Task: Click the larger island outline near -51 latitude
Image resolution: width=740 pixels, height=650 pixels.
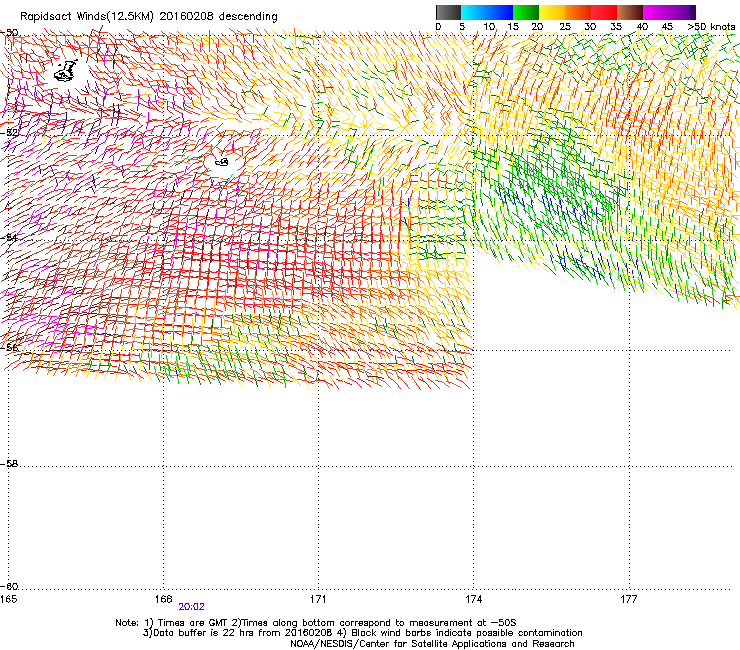Action: click(x=65, y=71)
